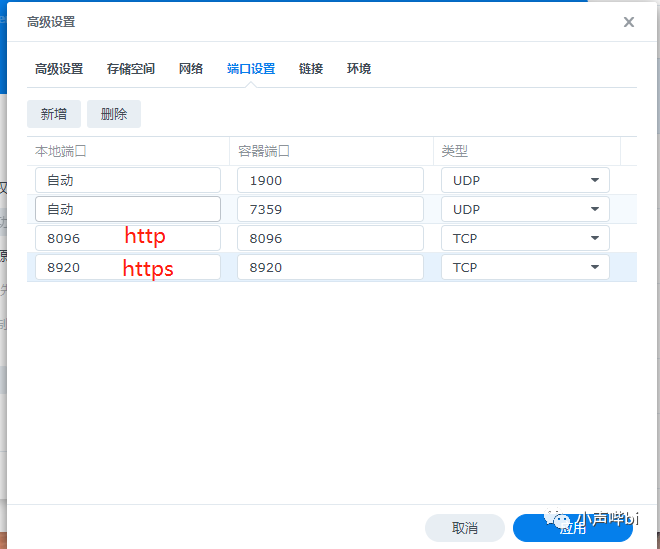
Task: Open the TCP type dropdown for port 8096
Action: (x=525, y=238)
